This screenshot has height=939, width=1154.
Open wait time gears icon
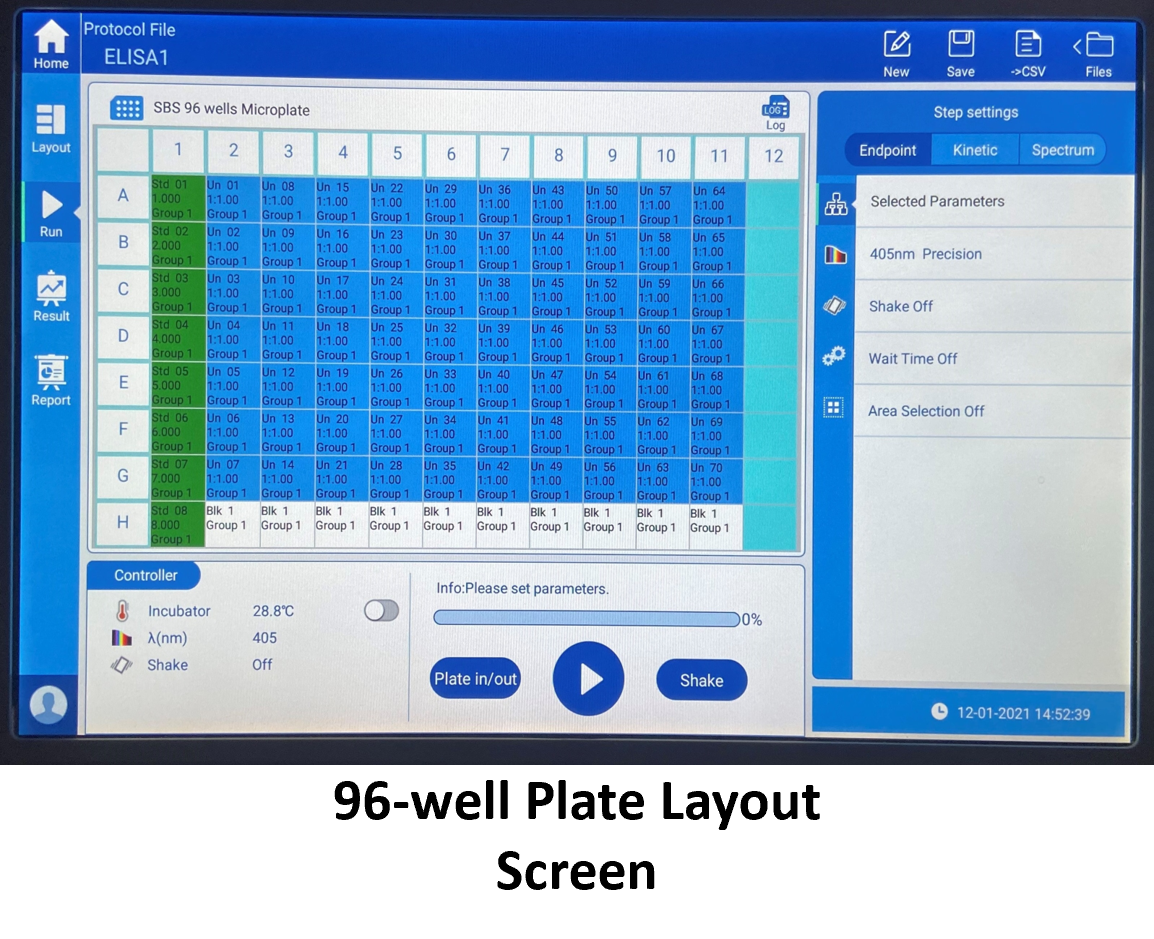pyautogui.click(x=834, y=356)
